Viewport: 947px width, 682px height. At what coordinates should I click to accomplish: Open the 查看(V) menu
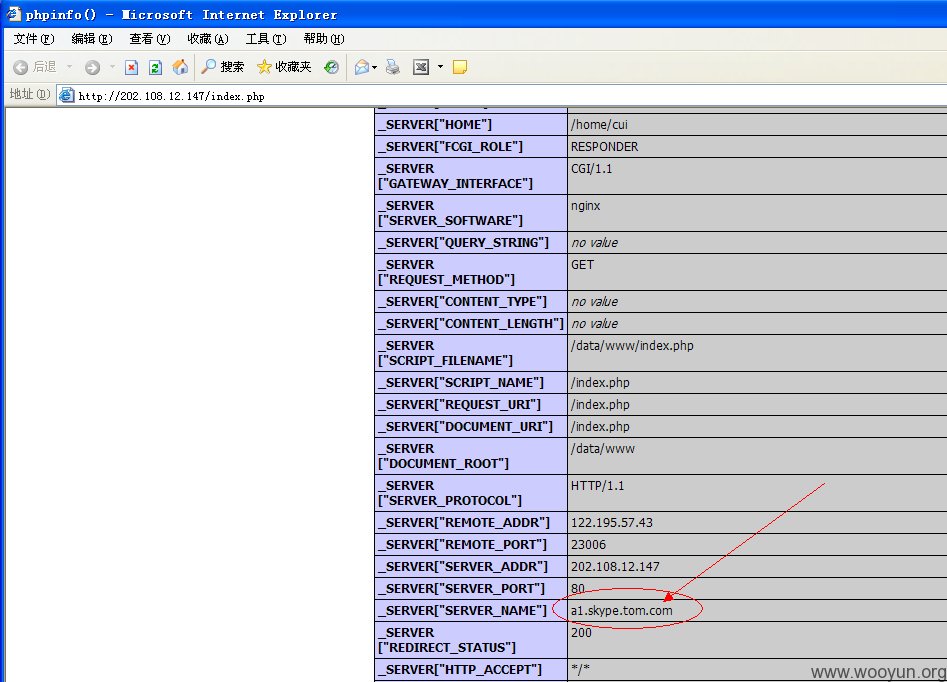pos(150,39)
